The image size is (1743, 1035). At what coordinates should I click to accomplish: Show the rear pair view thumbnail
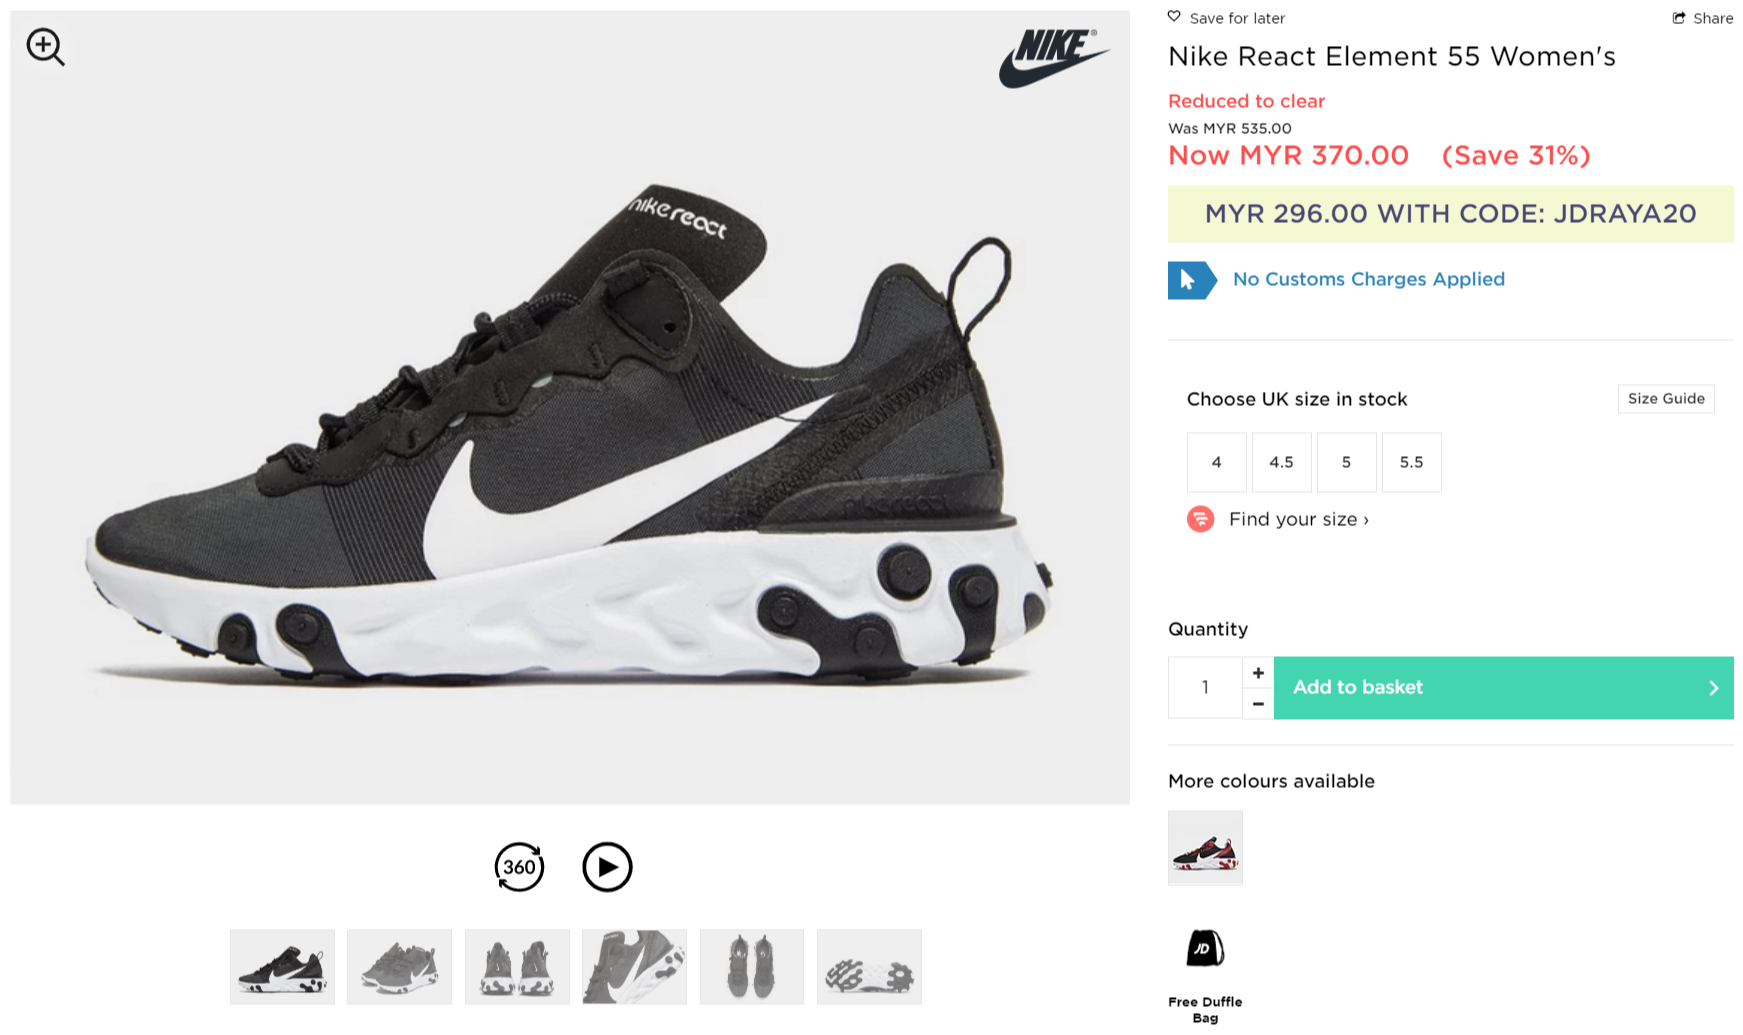pyautogui.click(x=517, y=967)
